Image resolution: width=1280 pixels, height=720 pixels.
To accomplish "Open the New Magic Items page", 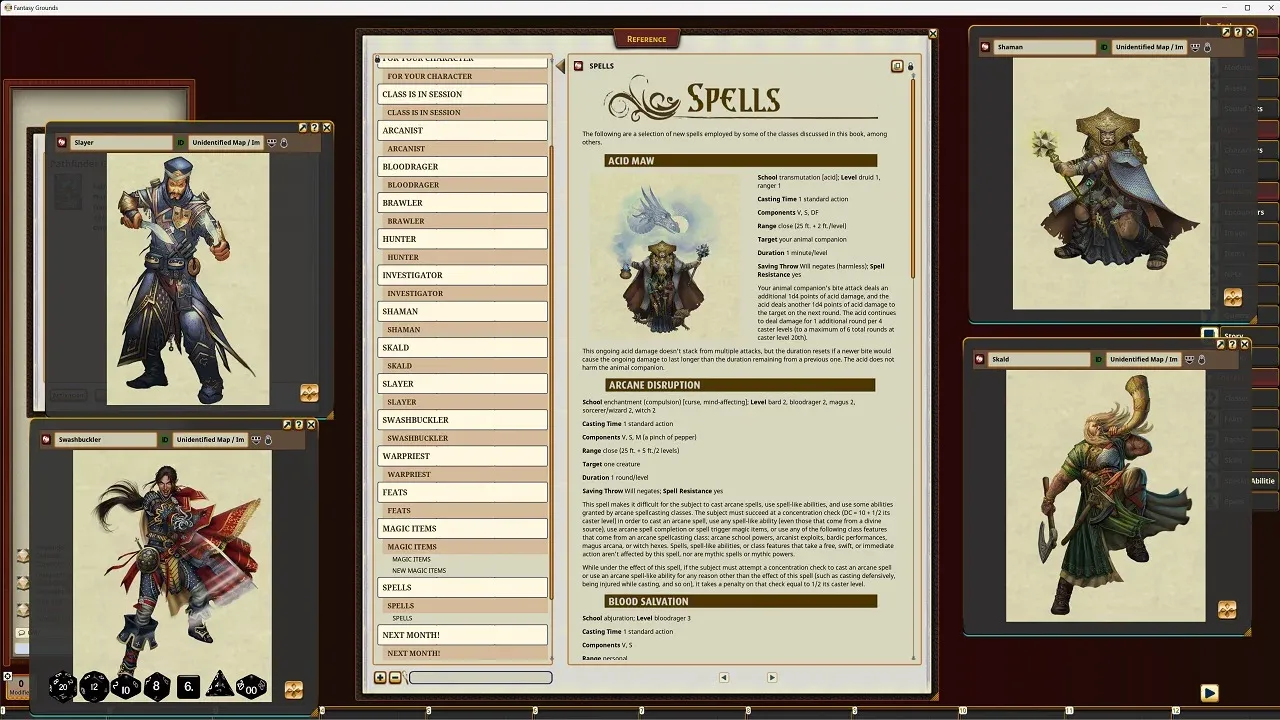I will 419,570.
